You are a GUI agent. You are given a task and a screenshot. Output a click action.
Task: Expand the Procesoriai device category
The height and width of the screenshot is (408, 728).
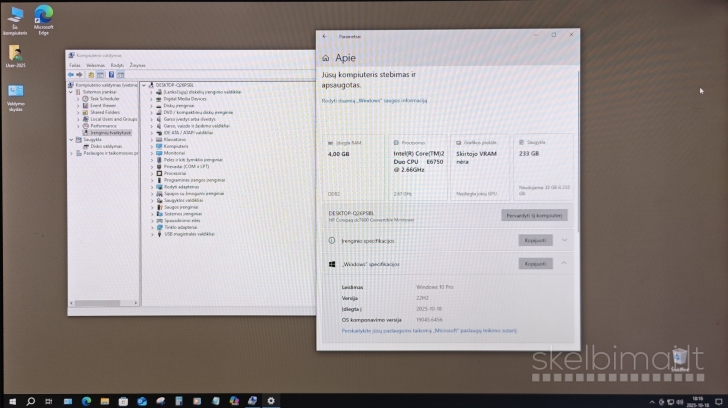click(151, 172)
